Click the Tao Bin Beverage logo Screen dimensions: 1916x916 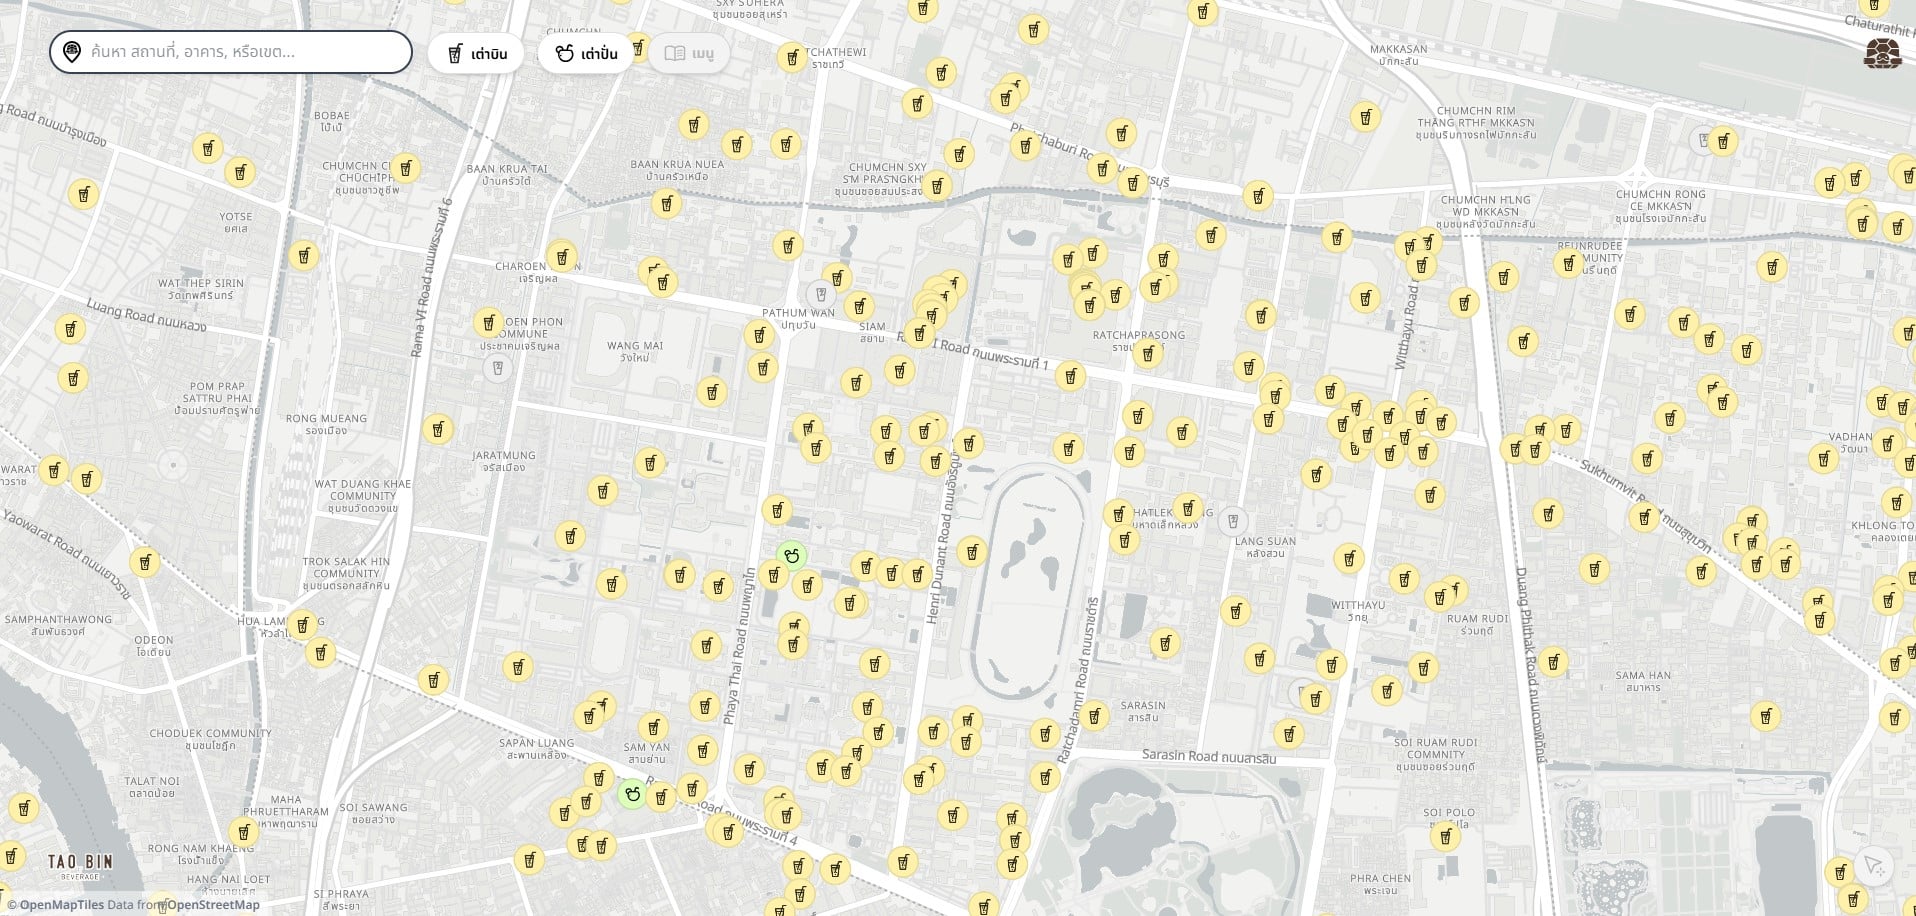pos(80,865)
